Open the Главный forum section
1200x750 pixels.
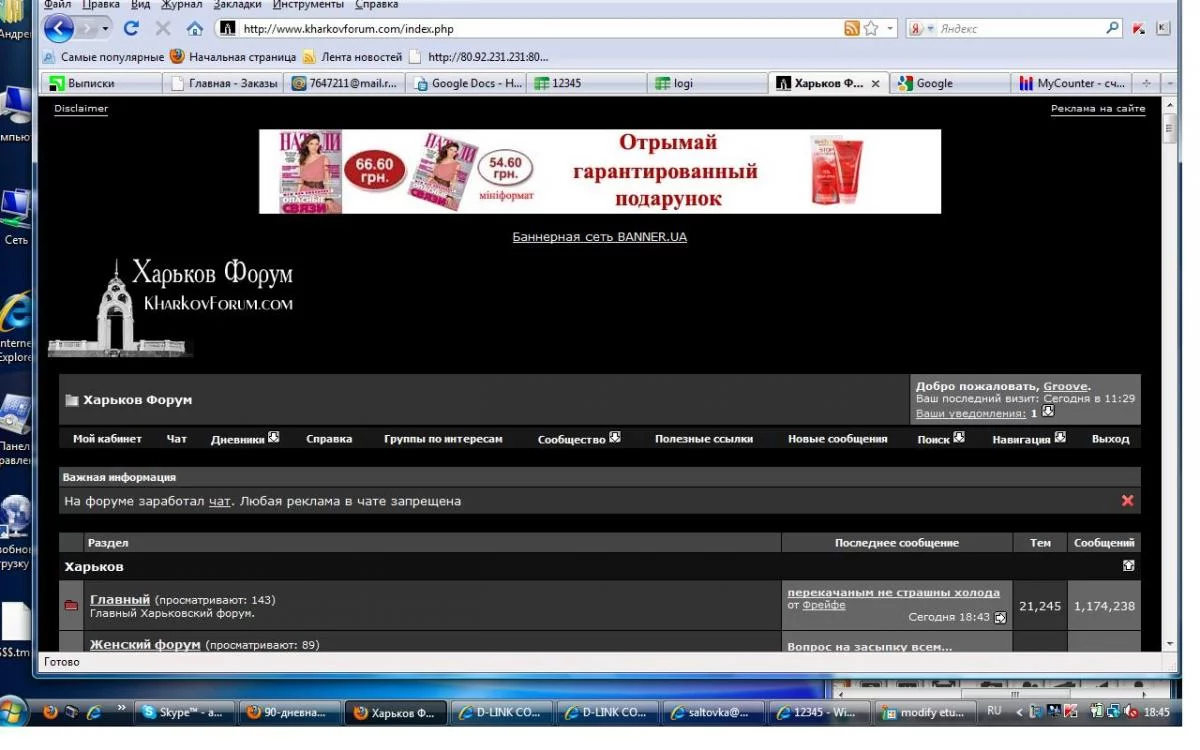click(120, 599)
